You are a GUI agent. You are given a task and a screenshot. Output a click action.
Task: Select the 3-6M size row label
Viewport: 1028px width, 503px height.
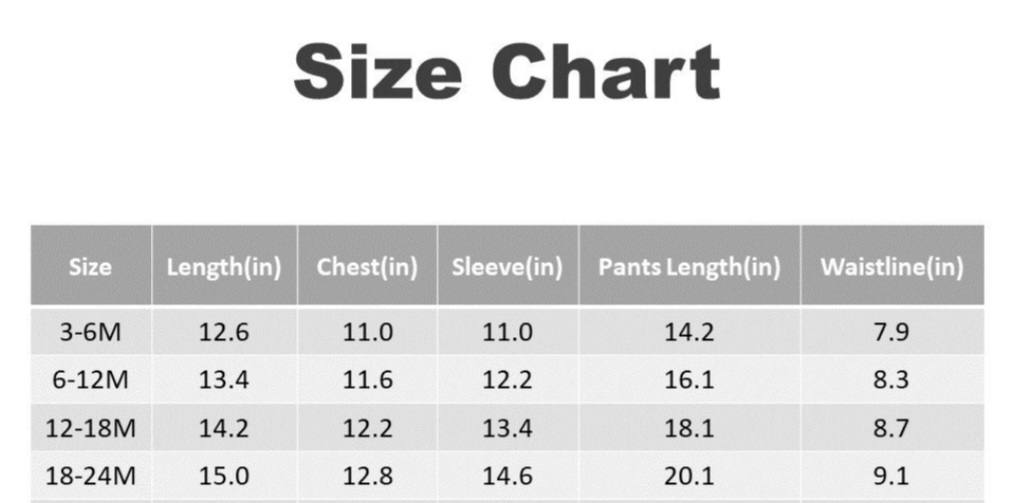pos(90,332)
